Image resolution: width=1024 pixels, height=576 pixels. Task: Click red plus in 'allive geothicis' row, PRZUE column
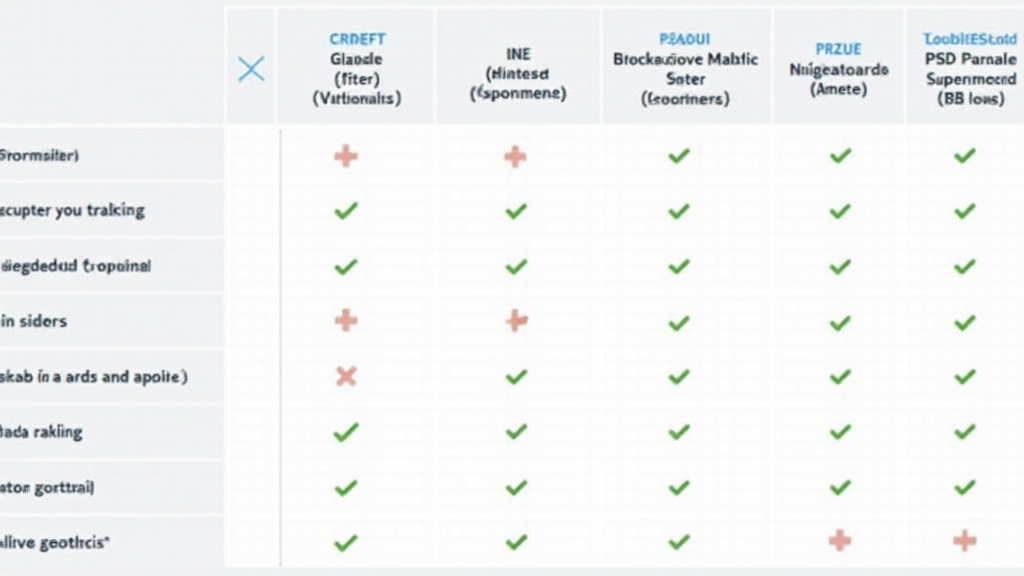coord(840,541)
